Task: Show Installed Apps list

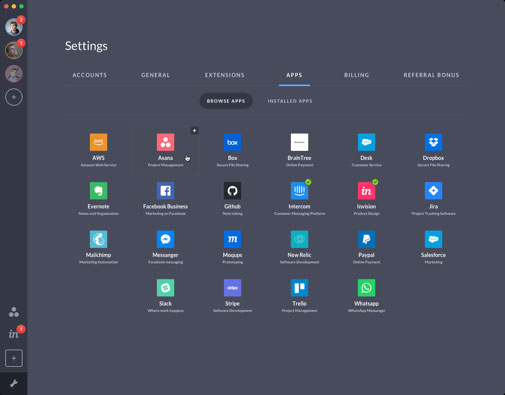Action: click(290, 101)
